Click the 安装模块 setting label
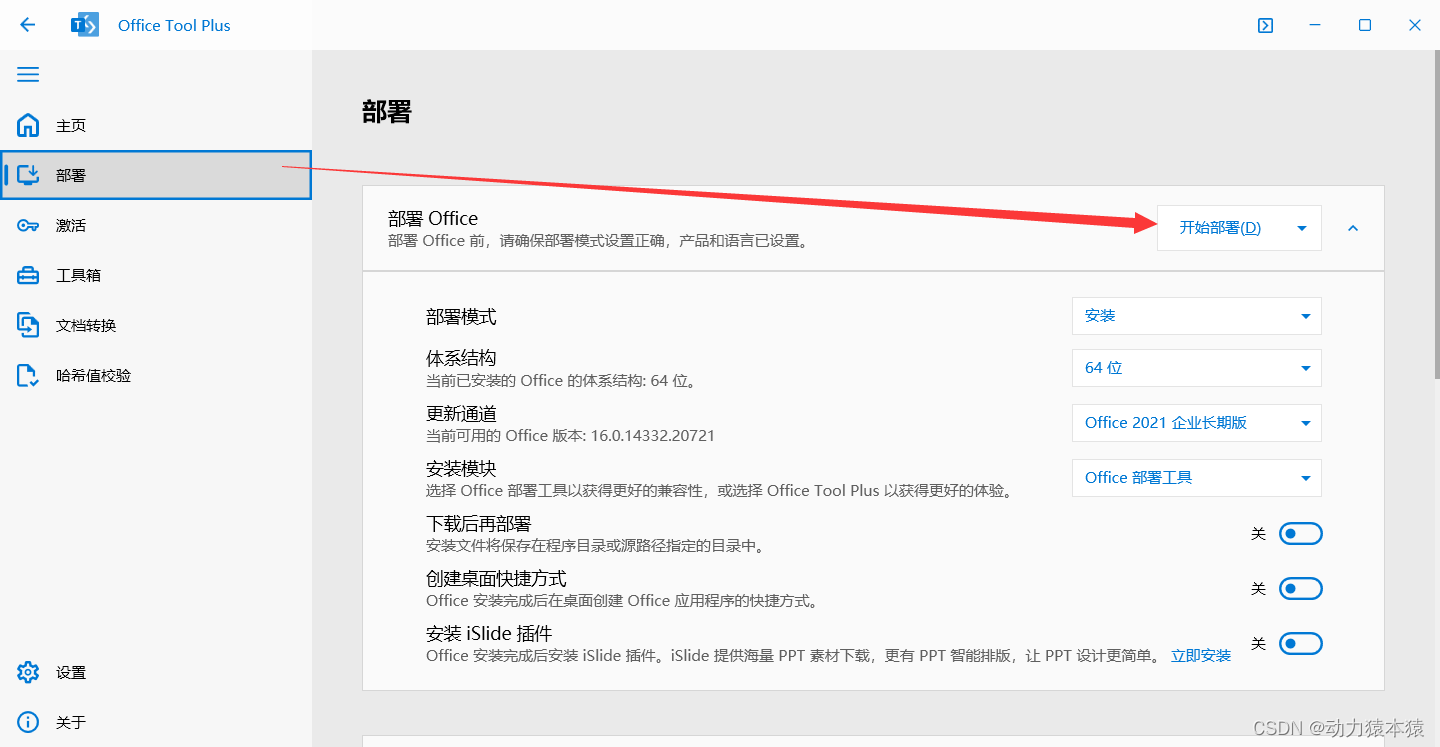The width and height of the screenshot is (1440, 747). pyautogui.click(x=461, y=468)
